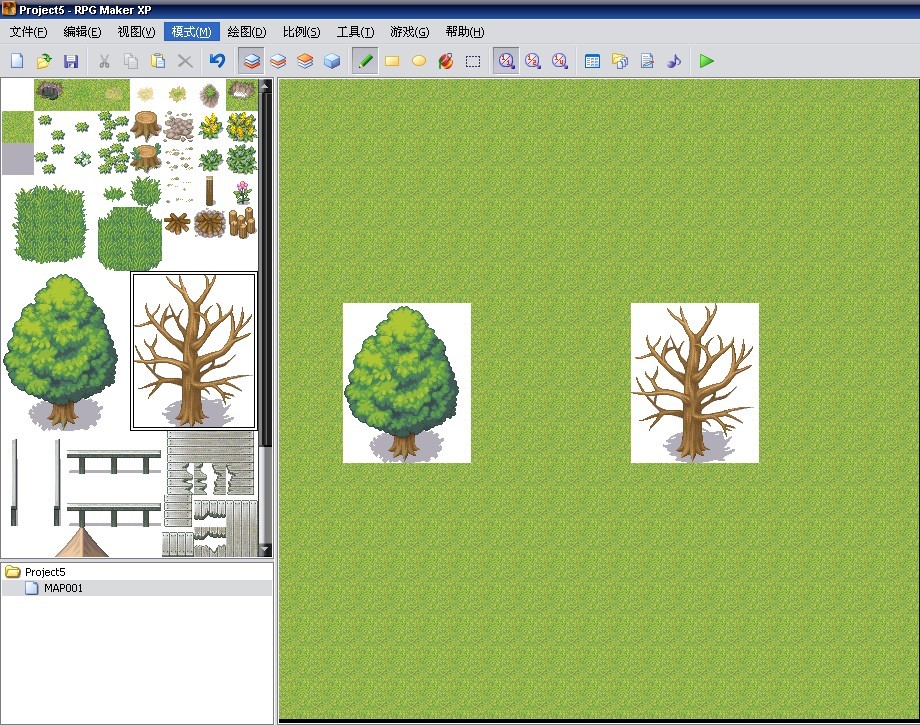Image resolution: width=920 pixels, height=725 pixels.
Task: Open the Database icon
Action: pyautogui.click(x=593, y=61)
